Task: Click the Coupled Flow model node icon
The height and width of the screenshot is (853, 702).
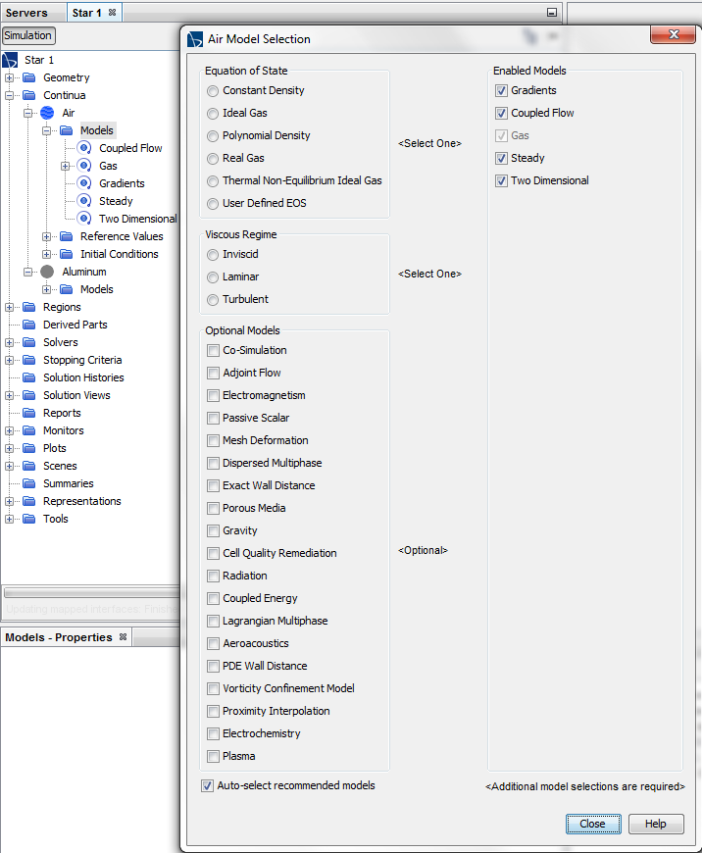Action: 84,148
